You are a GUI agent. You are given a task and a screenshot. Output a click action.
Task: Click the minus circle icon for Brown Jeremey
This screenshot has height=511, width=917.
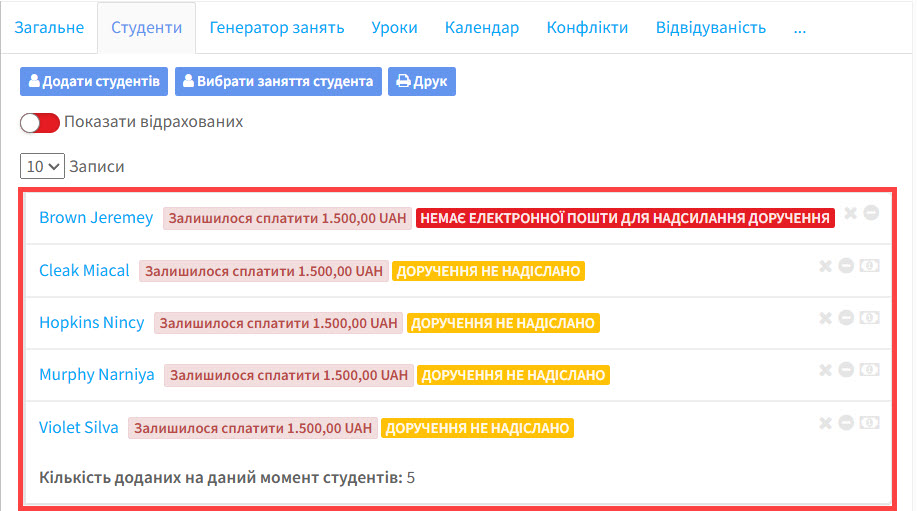(x=871, y=213)
